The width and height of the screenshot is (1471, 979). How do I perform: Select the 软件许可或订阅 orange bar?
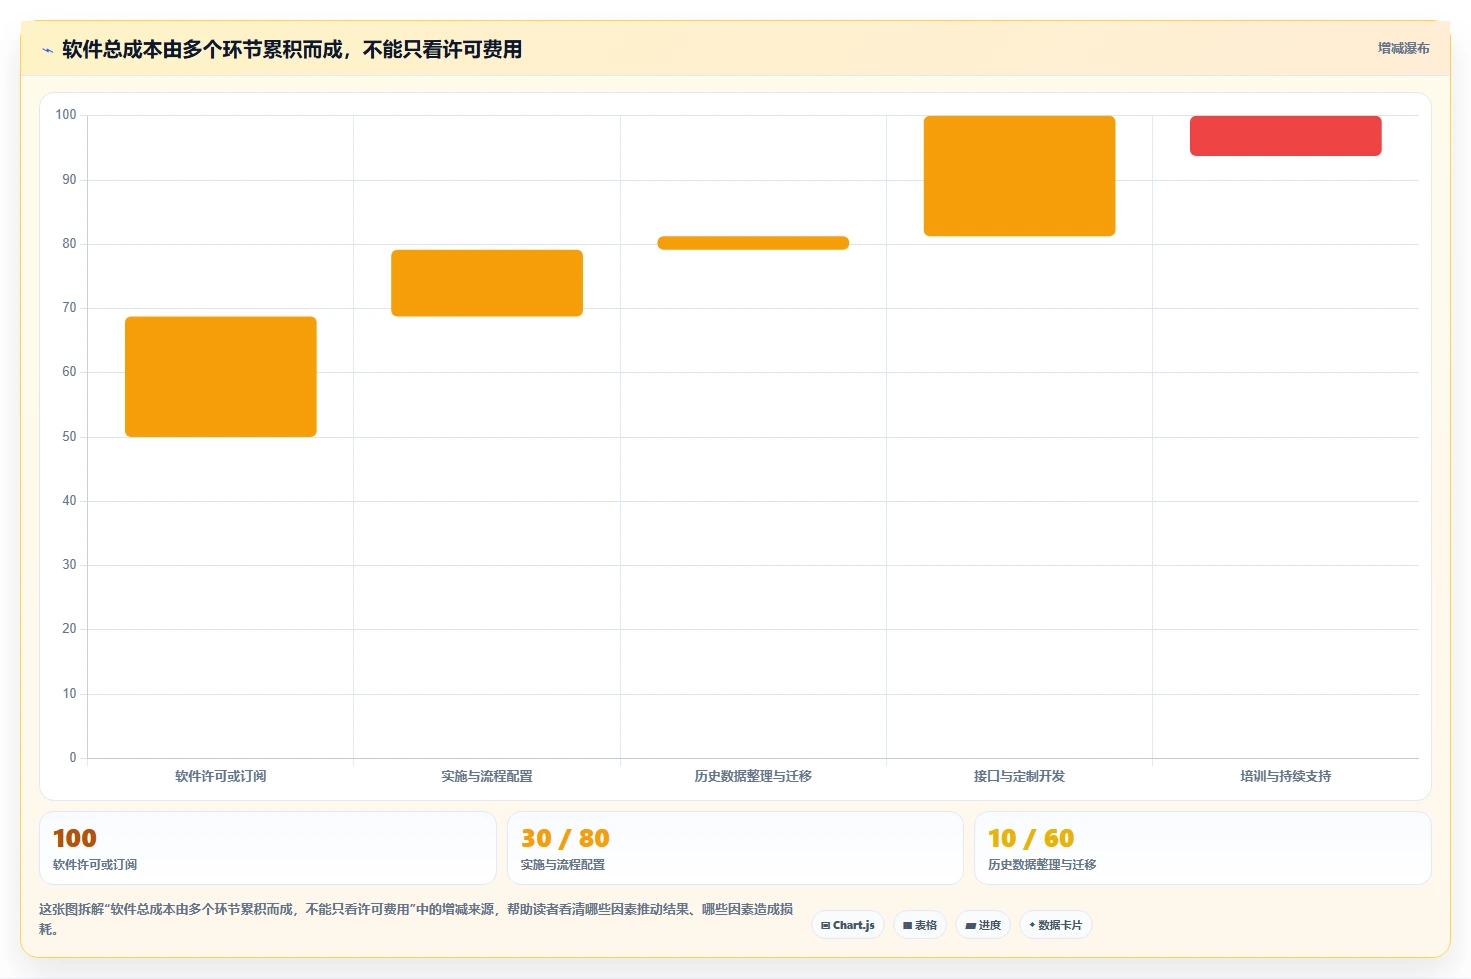pyautogui.click(x=221, y=377)
